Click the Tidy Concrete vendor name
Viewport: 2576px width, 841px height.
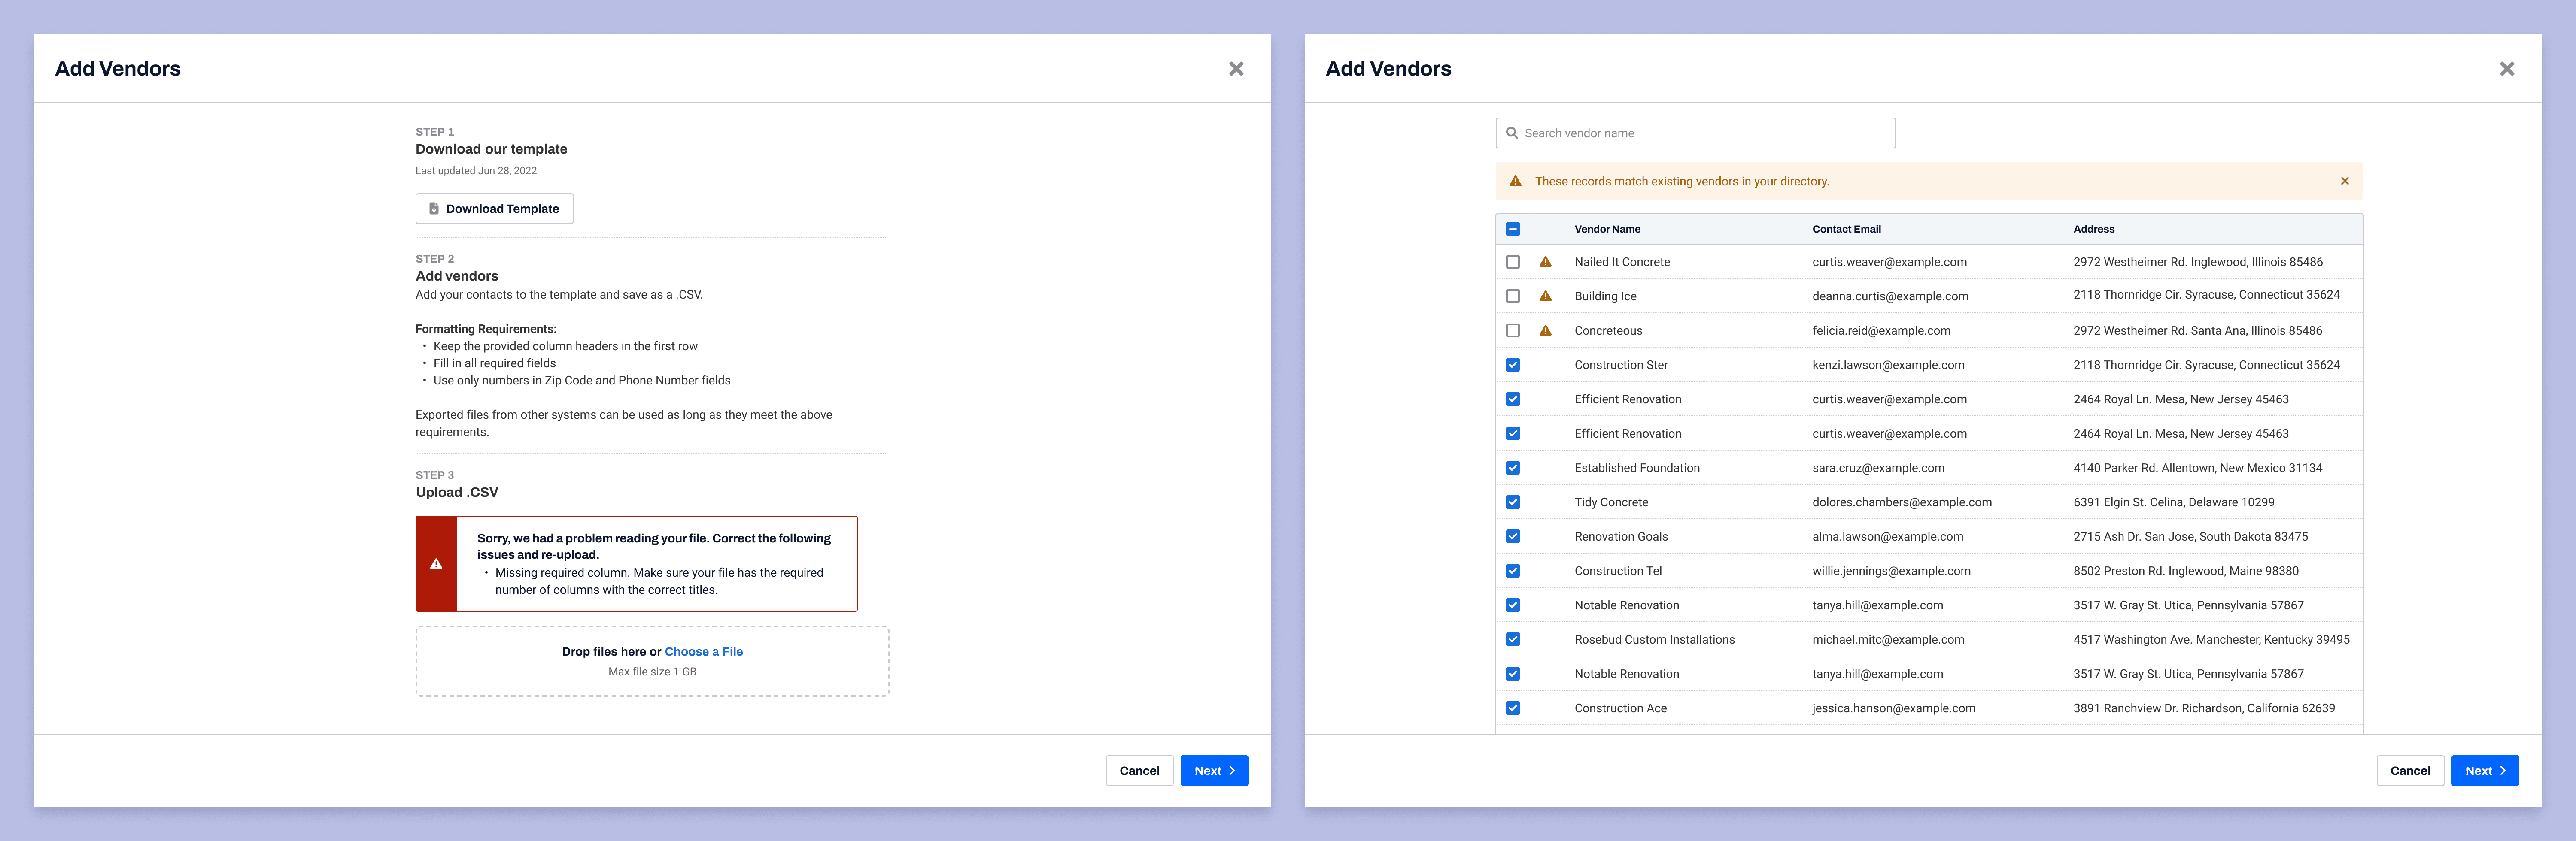[1611, 502]
